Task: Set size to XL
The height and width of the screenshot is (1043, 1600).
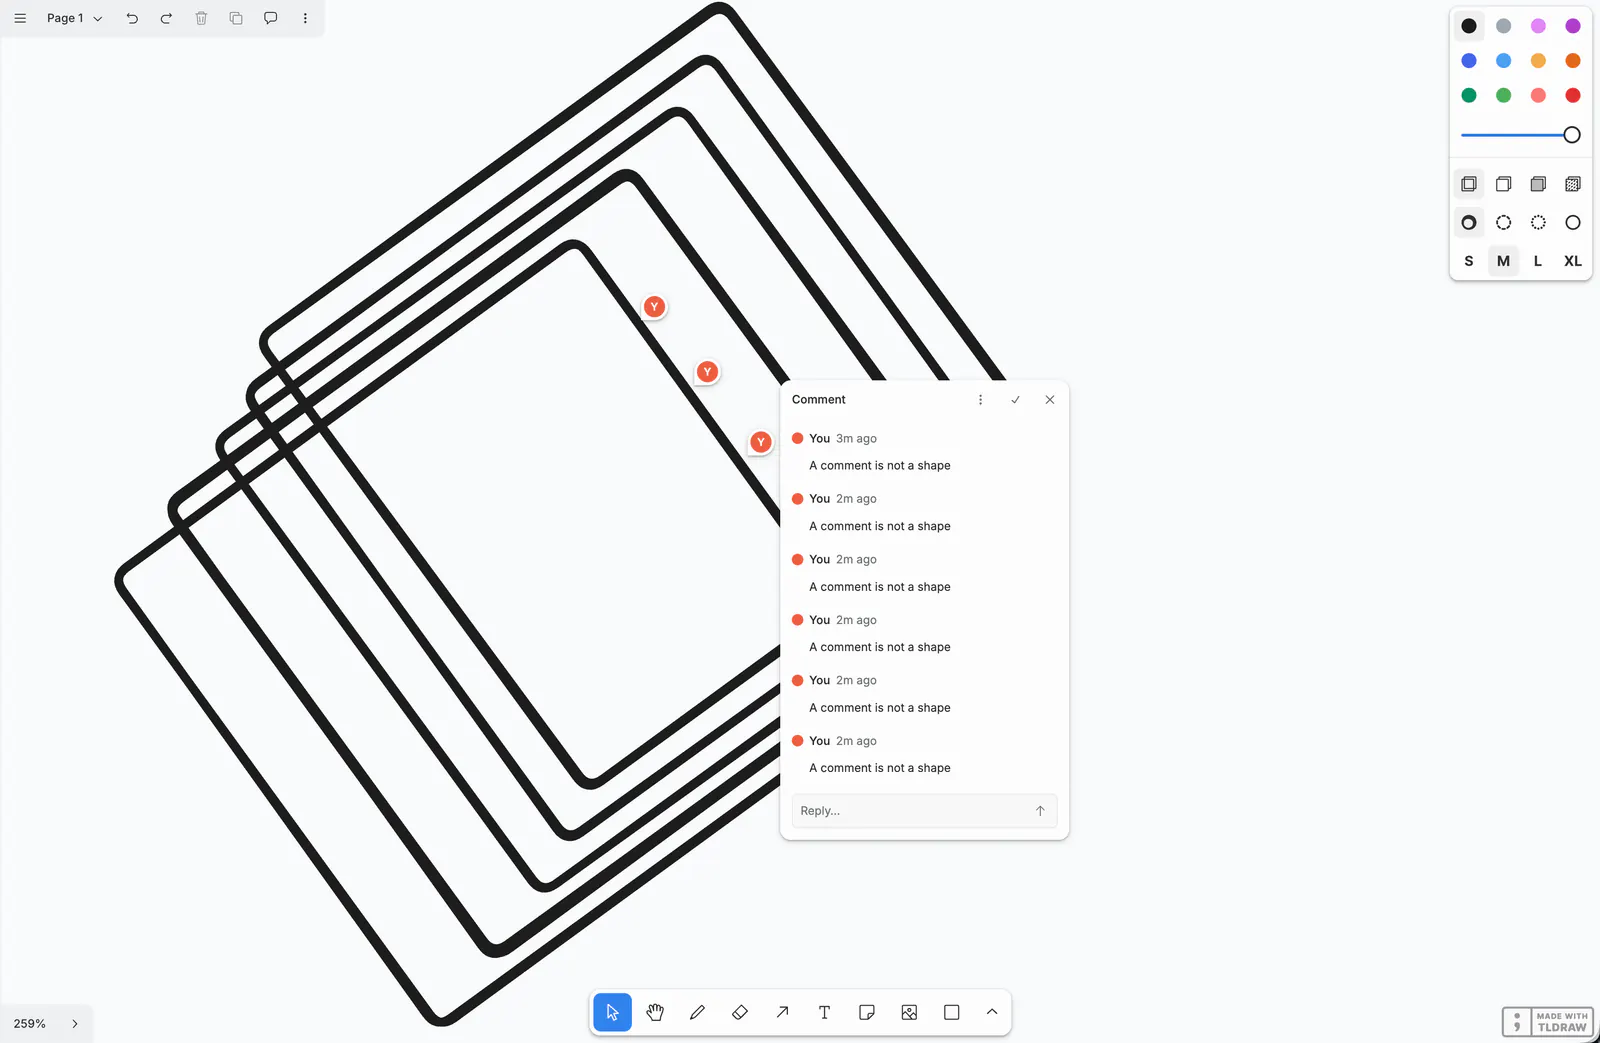Action: (x=1573, y=261)
